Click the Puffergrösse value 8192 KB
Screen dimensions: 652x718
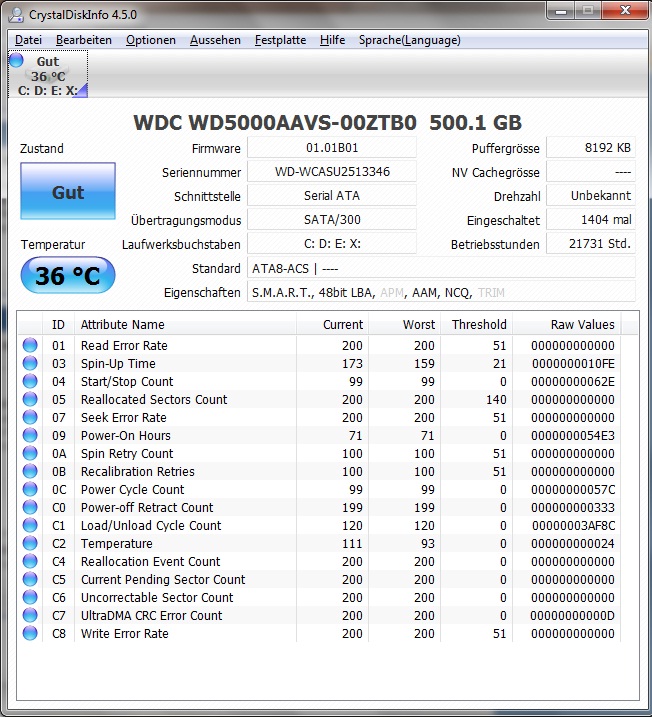point(591,148)
